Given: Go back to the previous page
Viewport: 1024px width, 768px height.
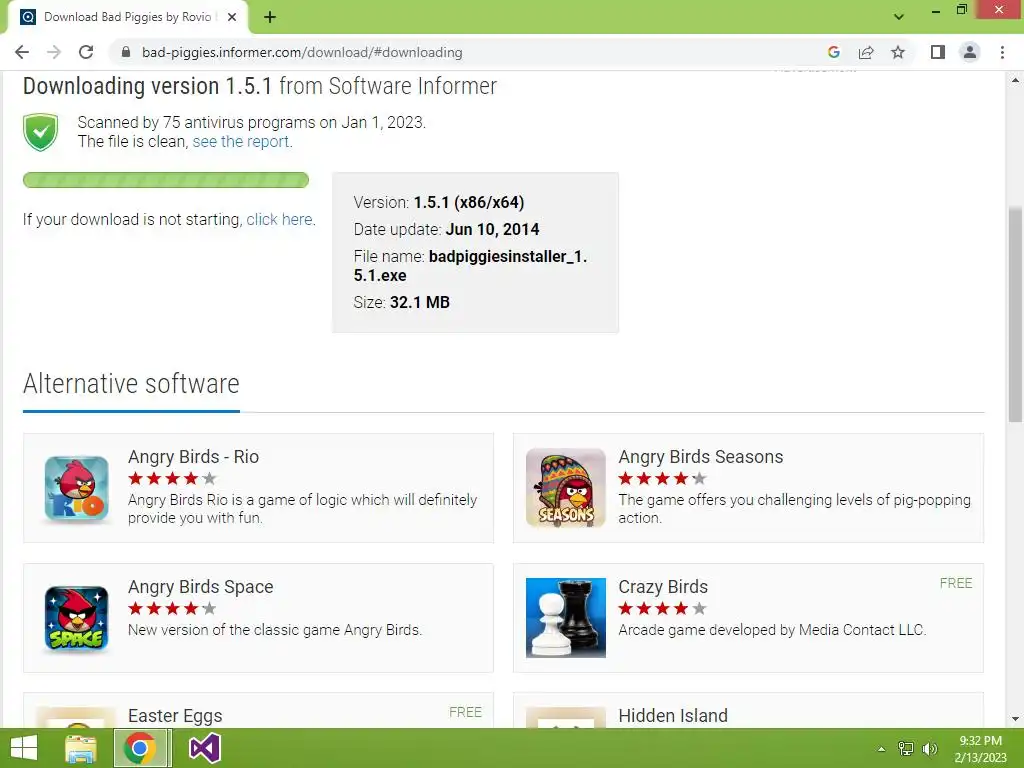Looking at the screenshot, I should click(x=22, y=52).
